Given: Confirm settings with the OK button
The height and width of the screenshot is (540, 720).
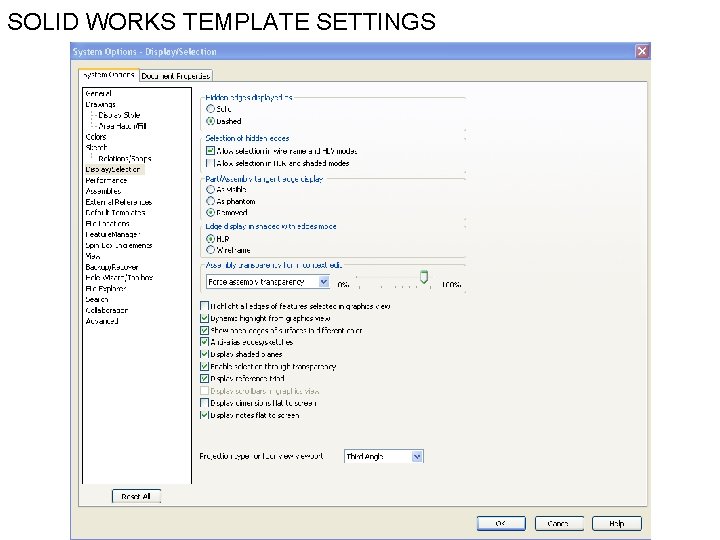Looking at the screenshot, I should click(x=501, y=523).
